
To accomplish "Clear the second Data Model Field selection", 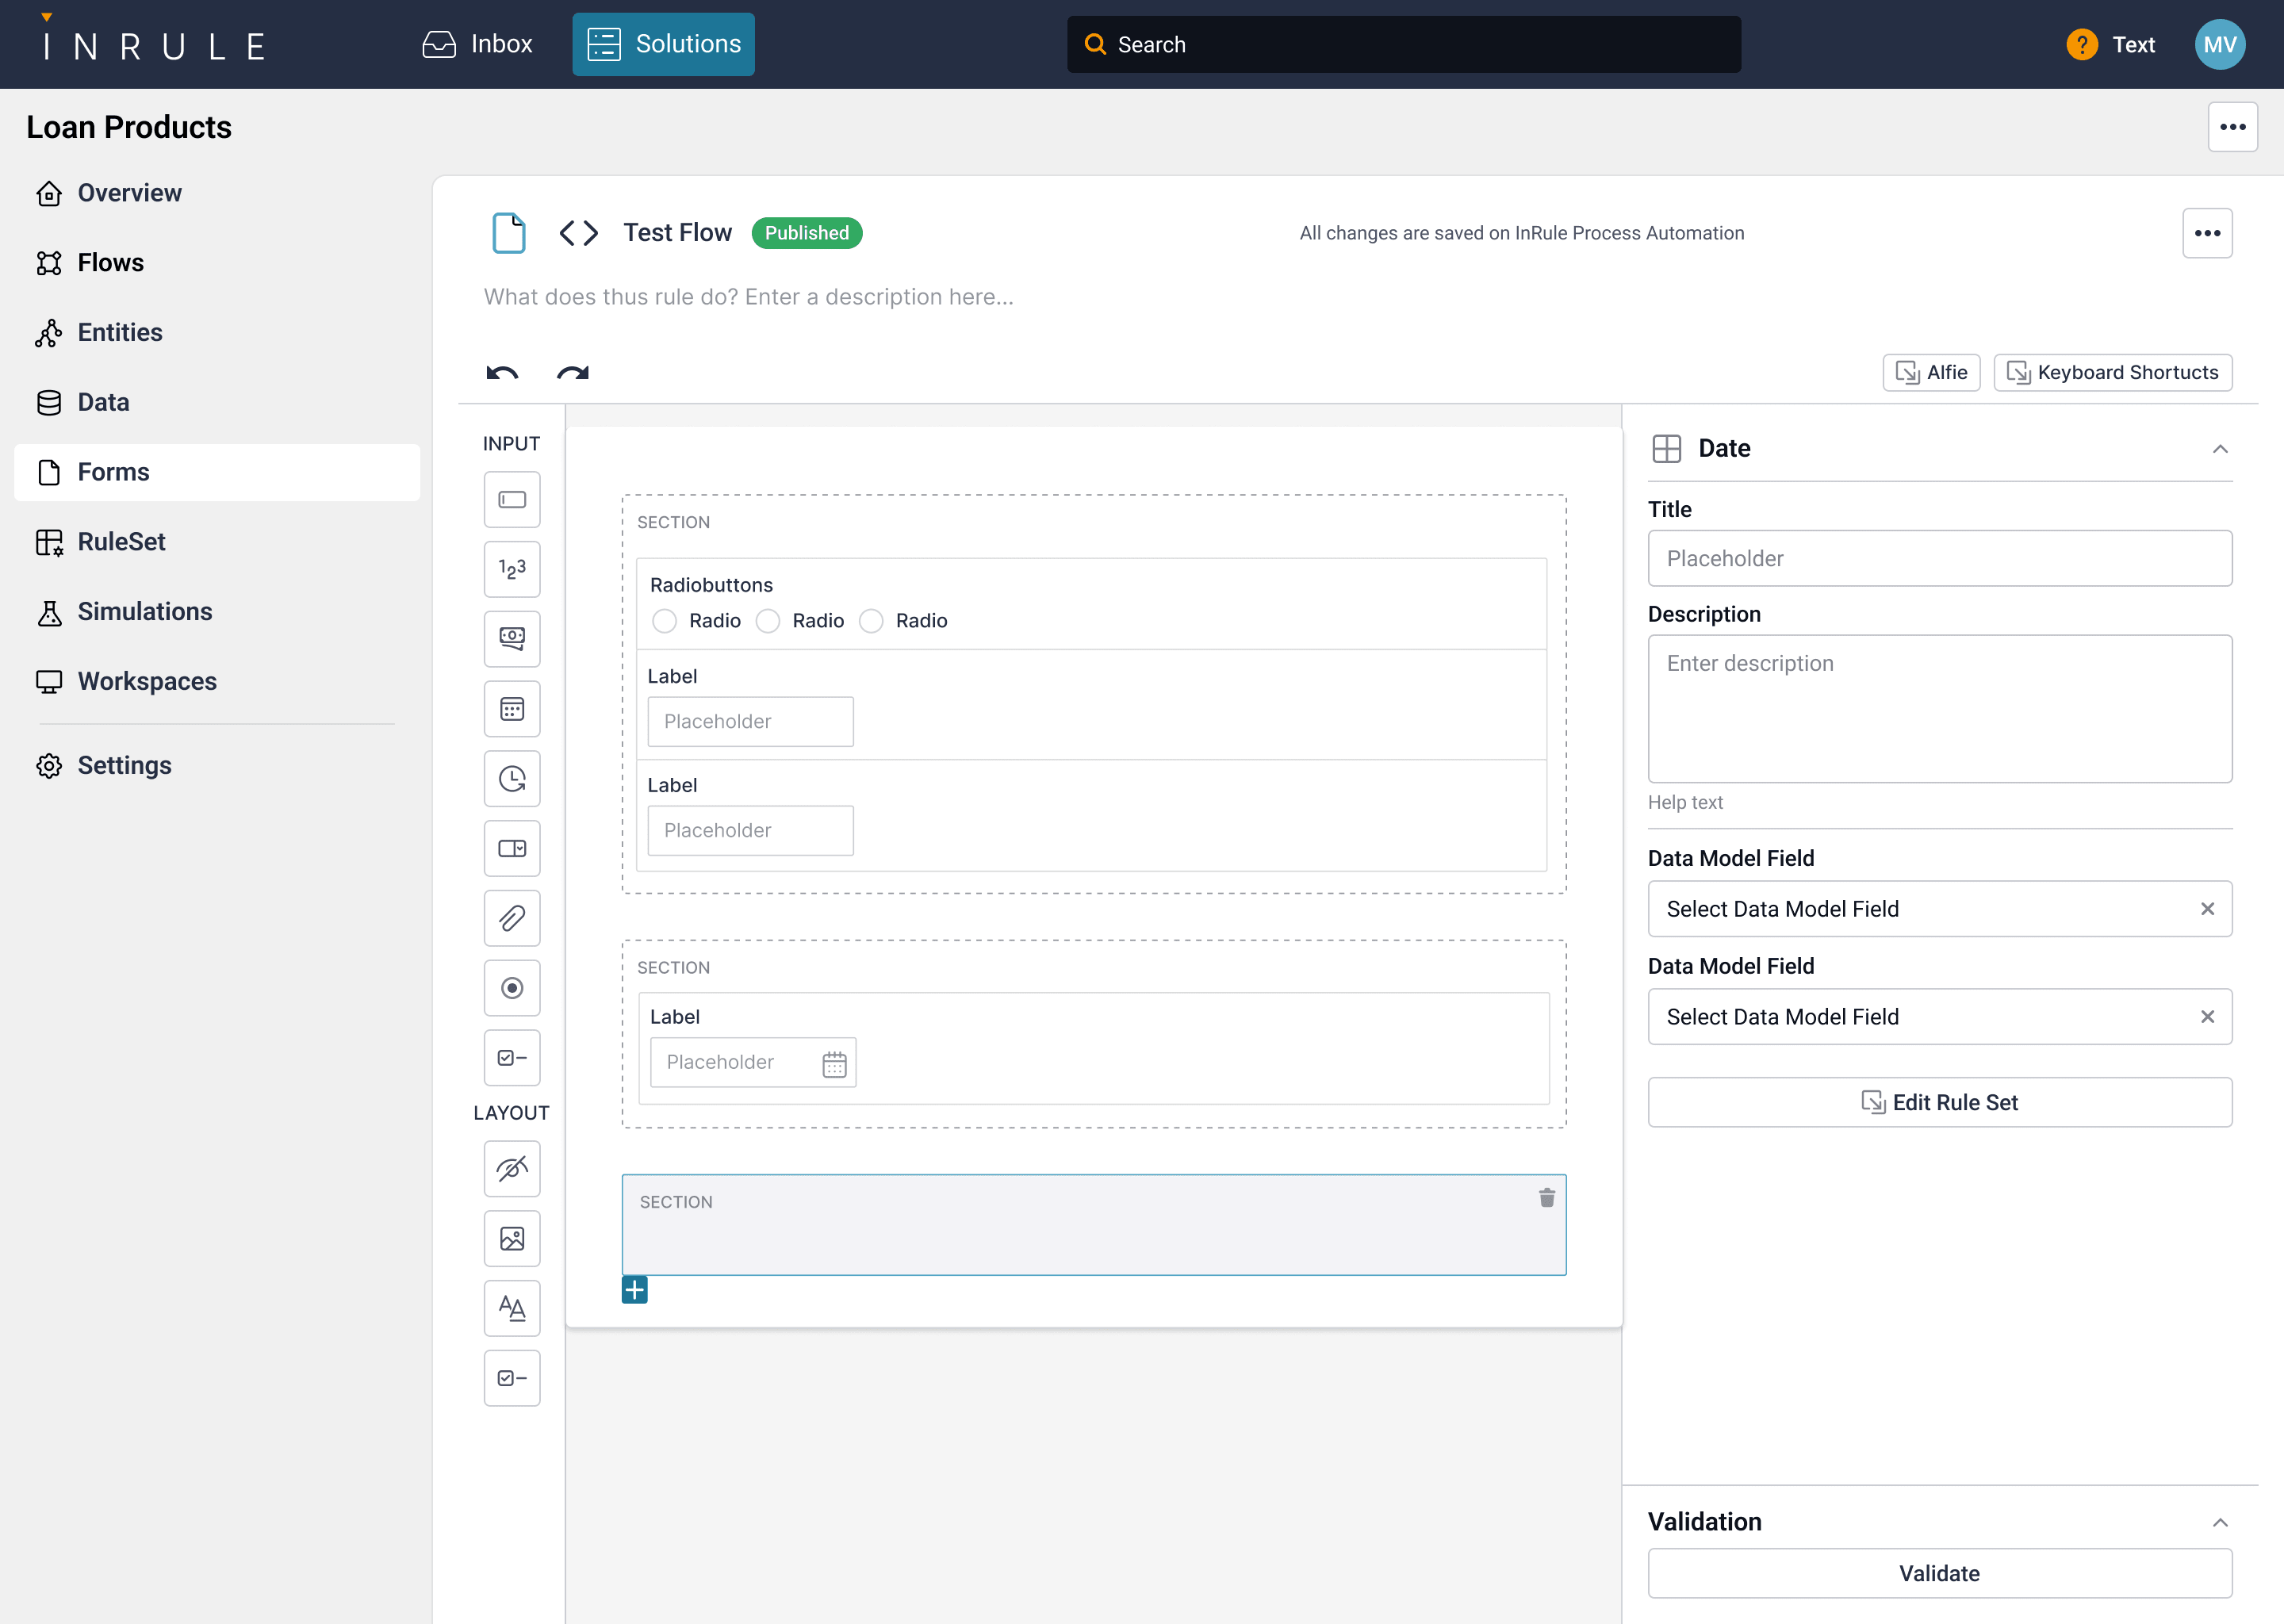I will tap(2208, 1017).
